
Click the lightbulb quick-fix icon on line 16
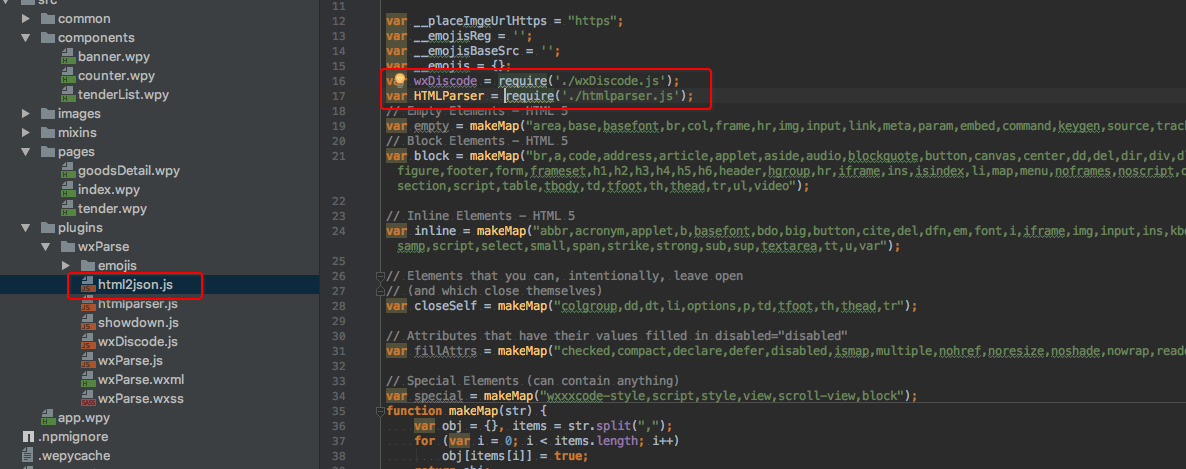(397, 81)
